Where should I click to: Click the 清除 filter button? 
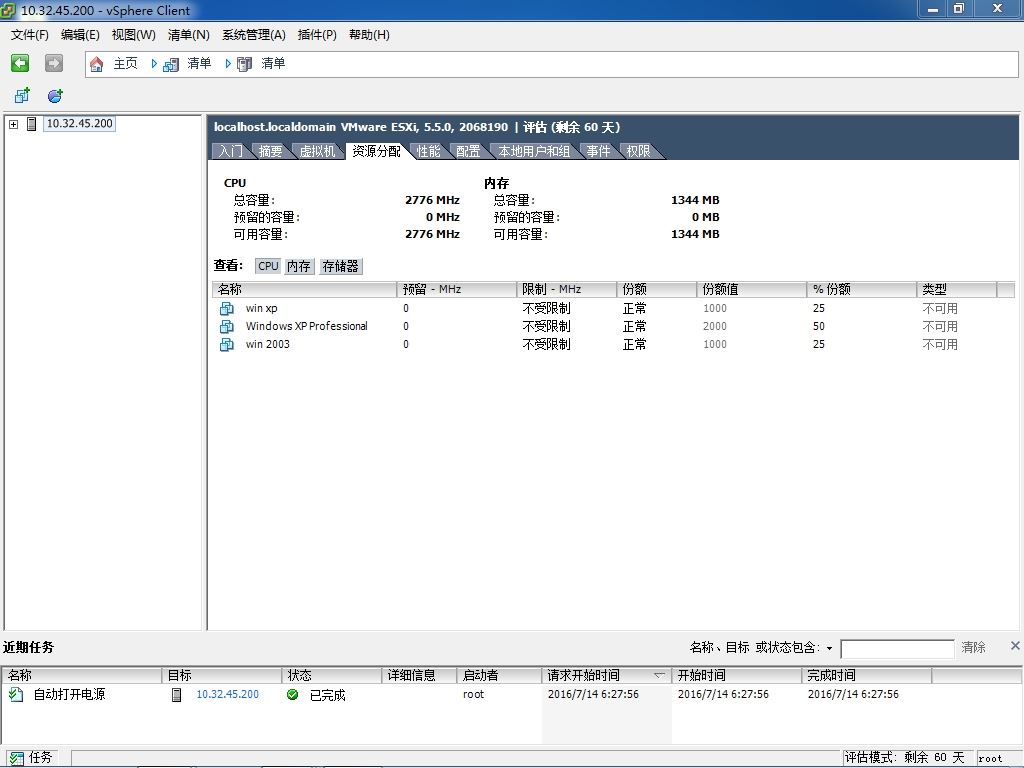(x=973, y=647)
